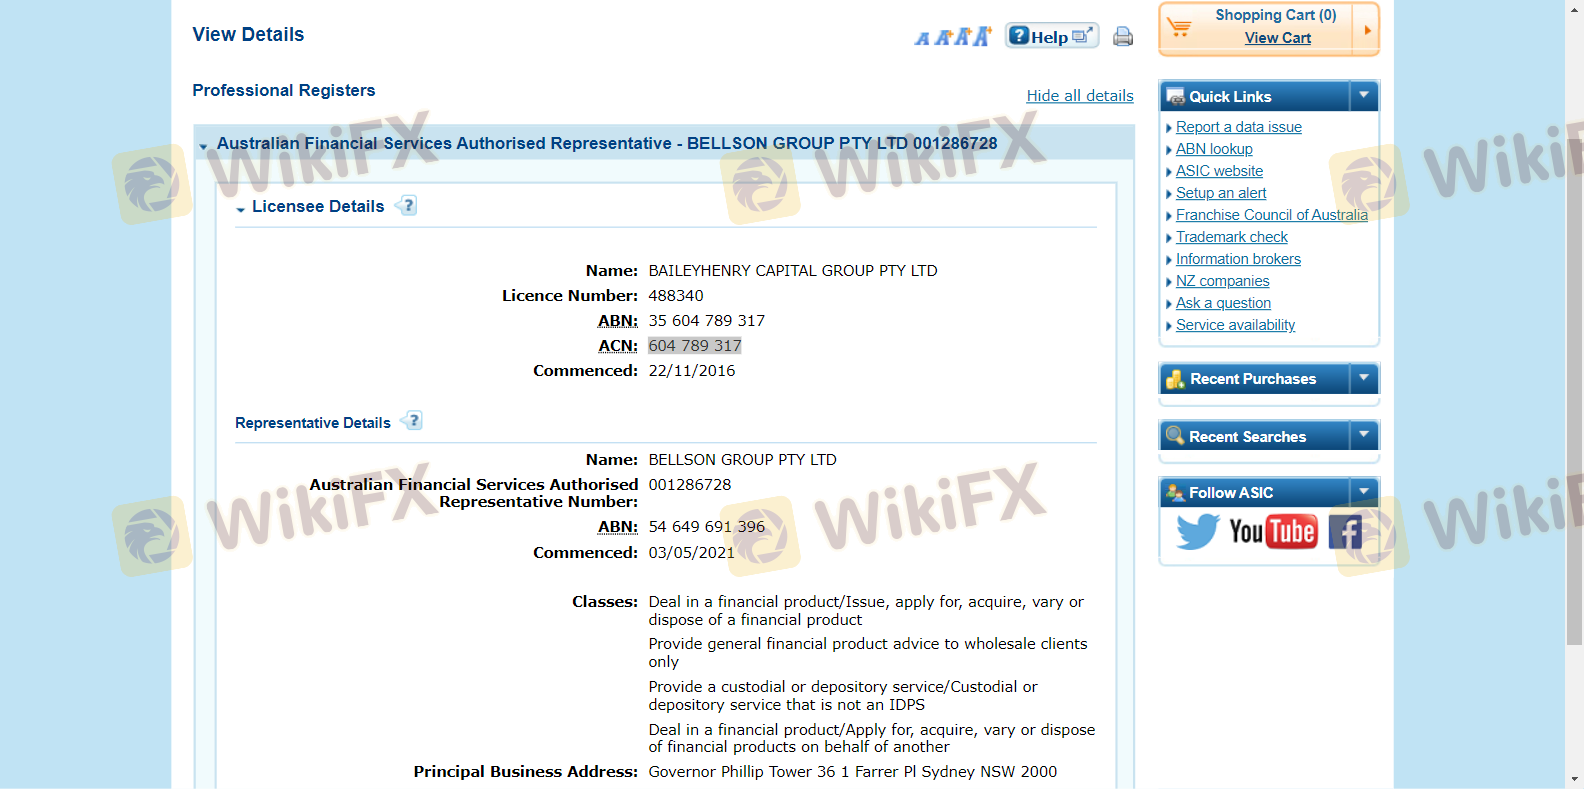Select the smallest font size A icon
The image size is (1584, 789).
(x=922, y=39)
